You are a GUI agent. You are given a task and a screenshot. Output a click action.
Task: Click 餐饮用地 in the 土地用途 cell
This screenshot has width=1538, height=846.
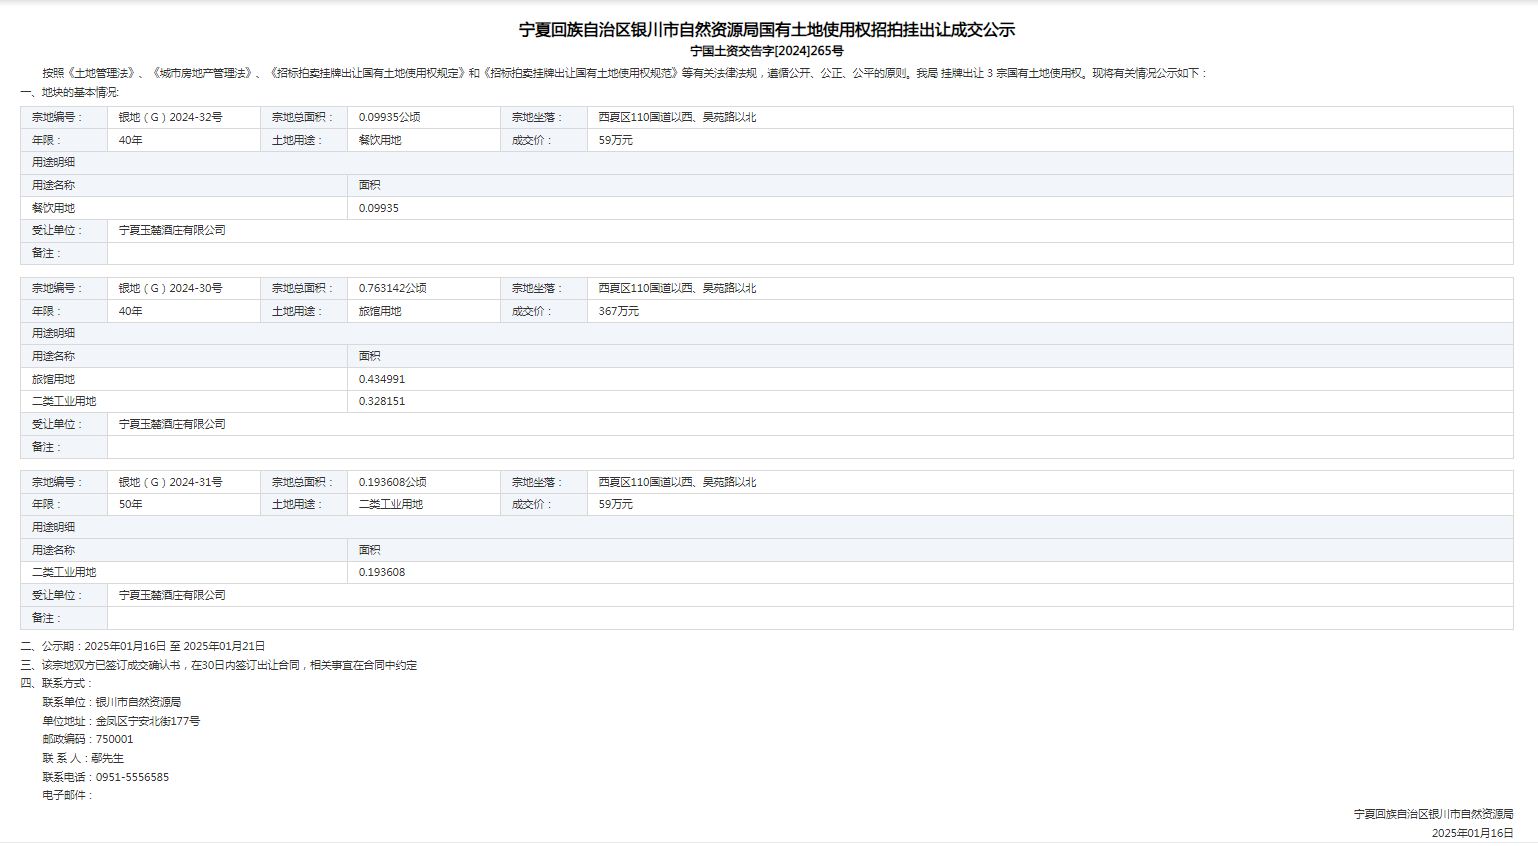(380, 140)
